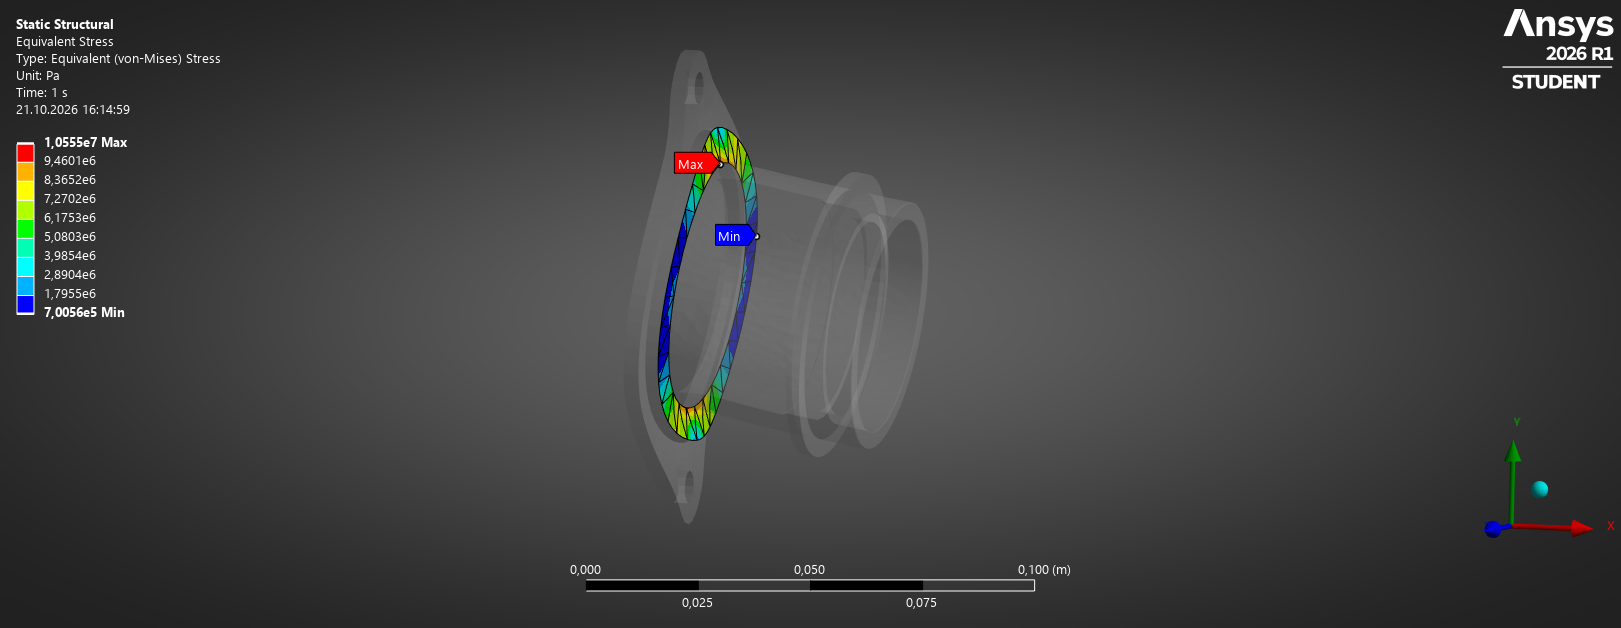The height and width of the screenshot is (628, 1621).
Task: Select the yellow legend color band
Action: point(25,191)
